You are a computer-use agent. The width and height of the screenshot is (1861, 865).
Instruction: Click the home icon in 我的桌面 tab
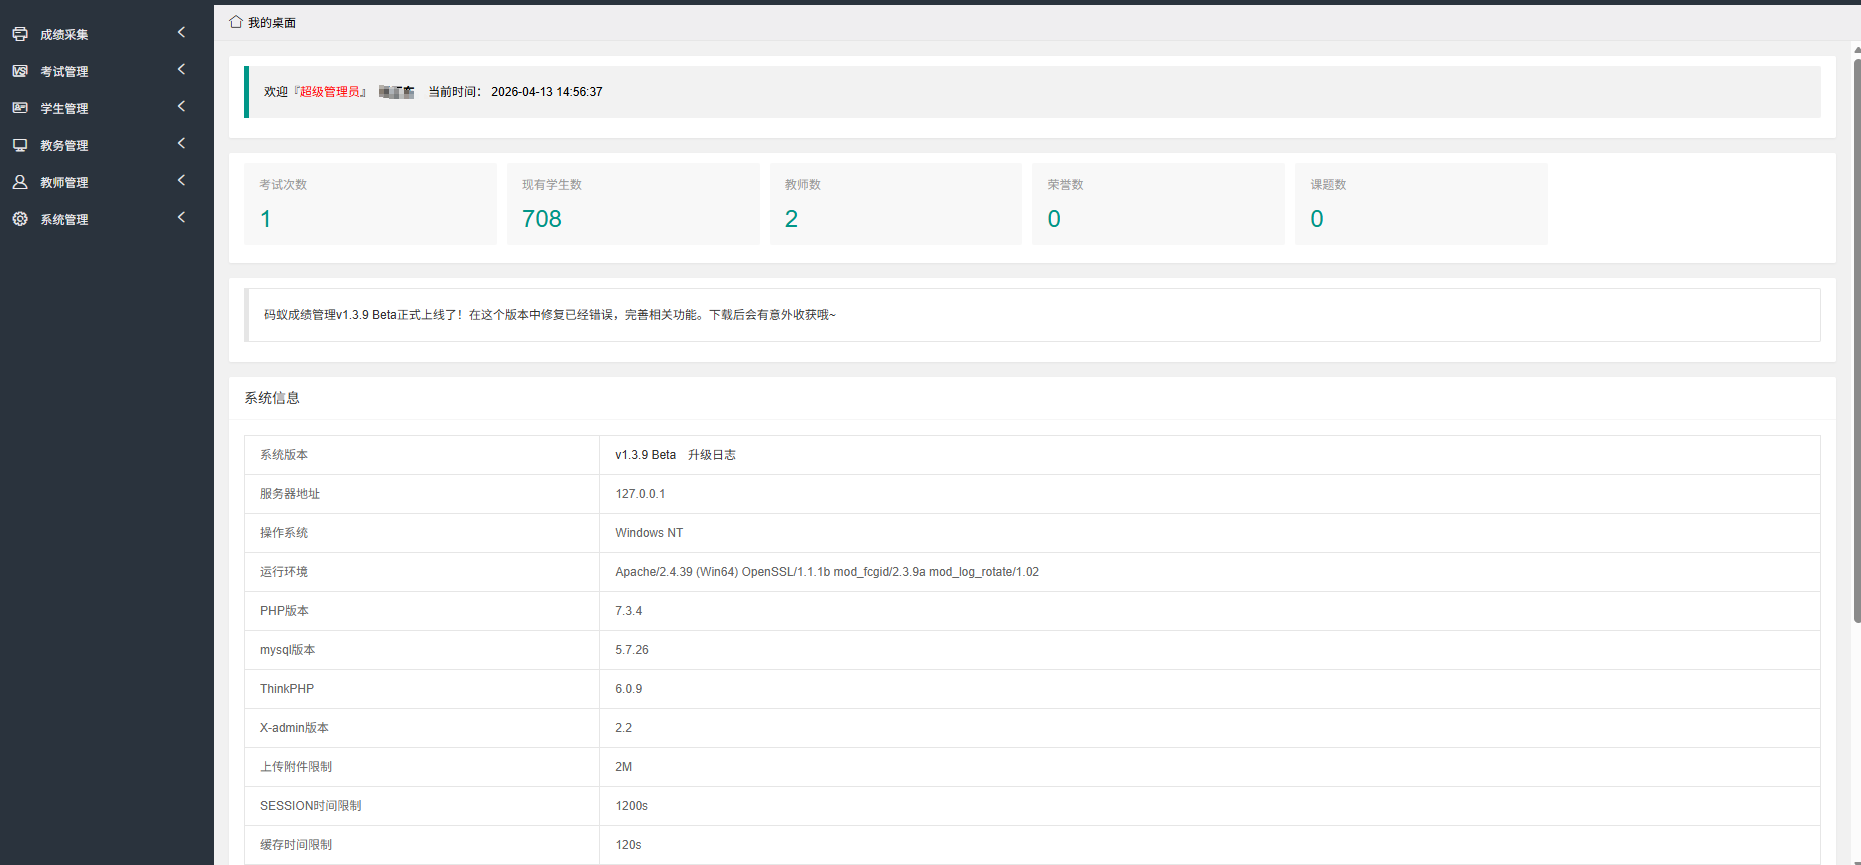[236, 22]
